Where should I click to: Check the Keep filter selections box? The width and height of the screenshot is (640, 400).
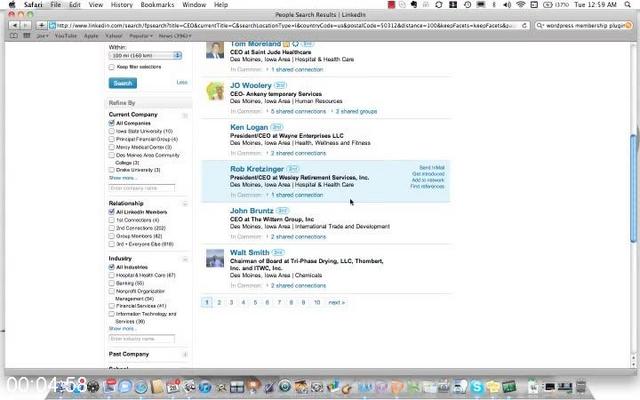(x=111, y=67)
